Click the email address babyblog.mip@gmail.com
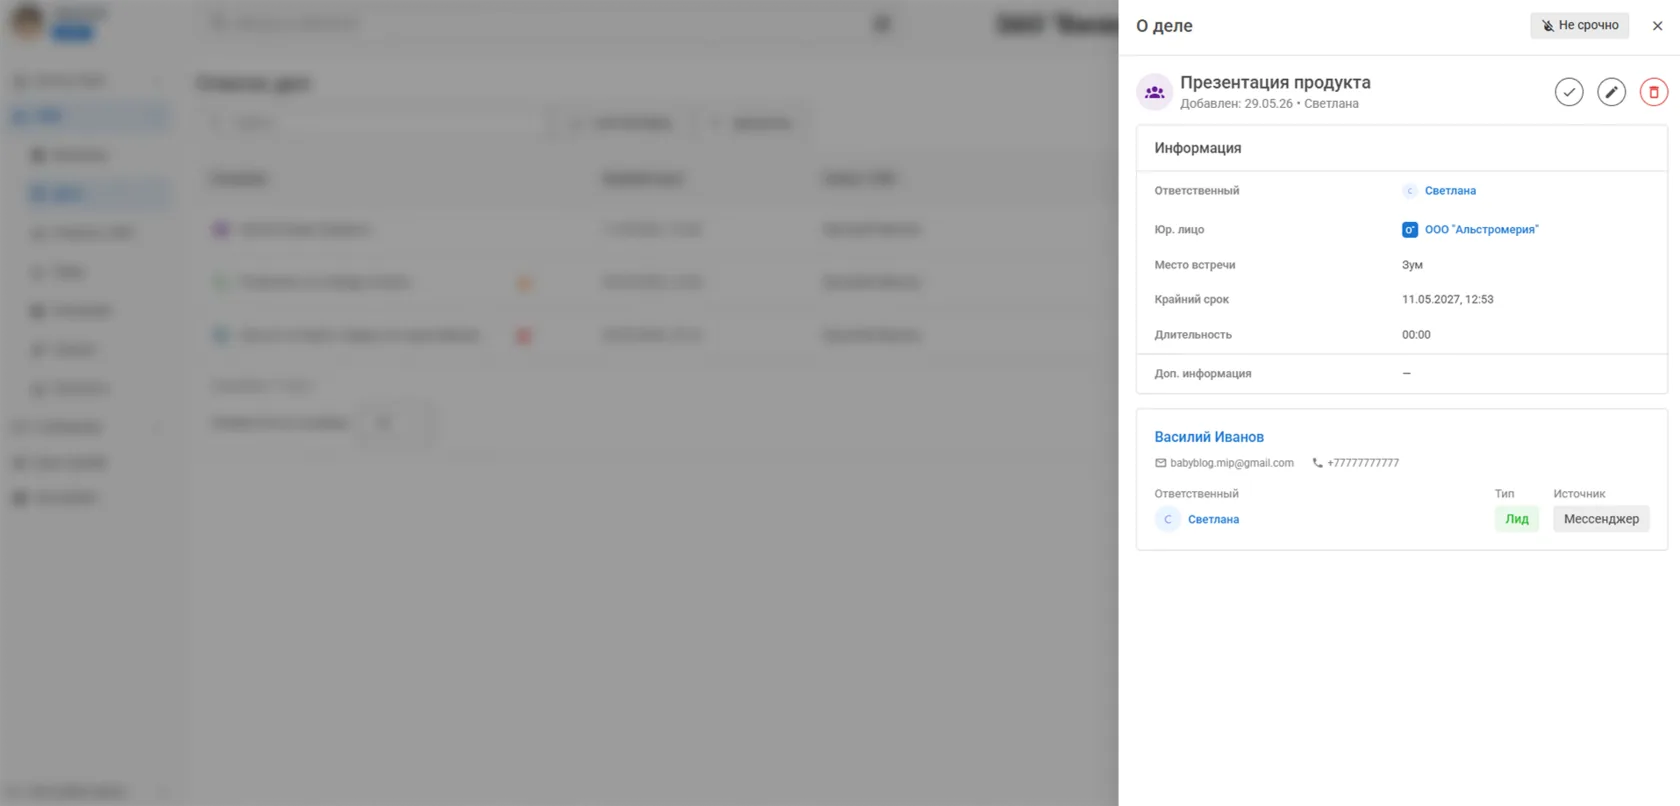1680x806 pixels. [1232, 463]
